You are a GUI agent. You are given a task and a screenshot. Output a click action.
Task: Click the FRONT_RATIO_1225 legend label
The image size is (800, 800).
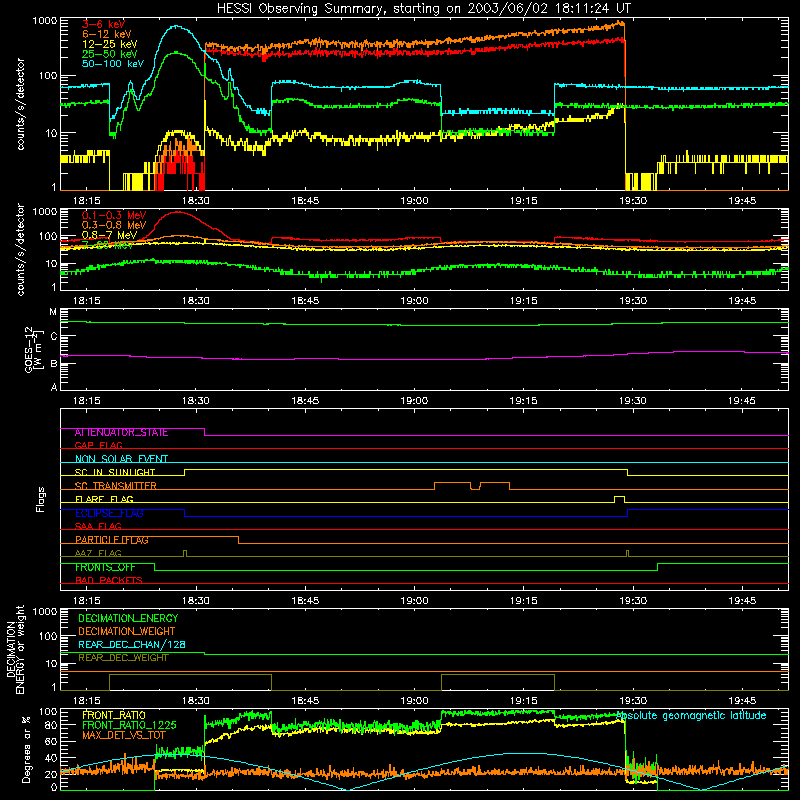tap(129, 725)
